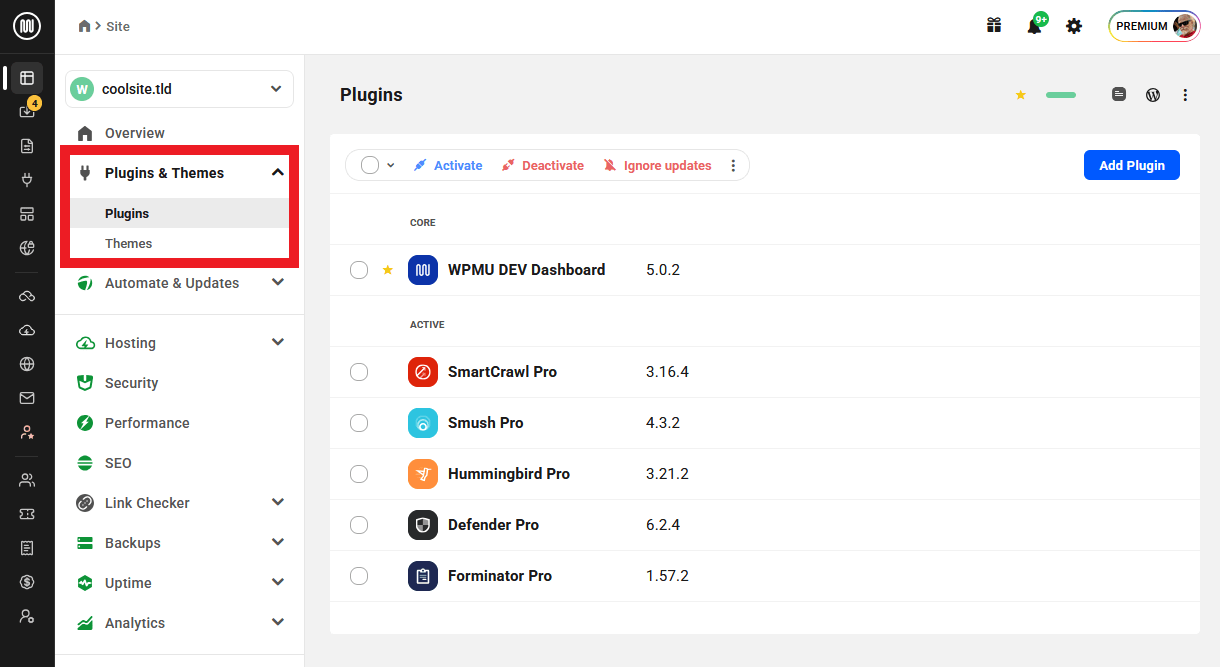
Task: Click the SmartCrawl Pro plugin icon
Action: coord(423,372)
